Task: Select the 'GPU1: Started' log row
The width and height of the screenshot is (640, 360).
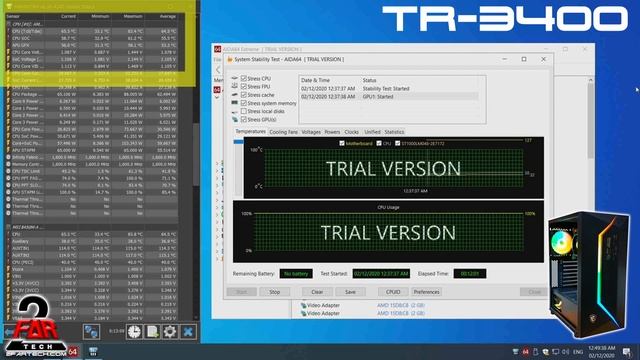Action: click(x=389, y=97)
